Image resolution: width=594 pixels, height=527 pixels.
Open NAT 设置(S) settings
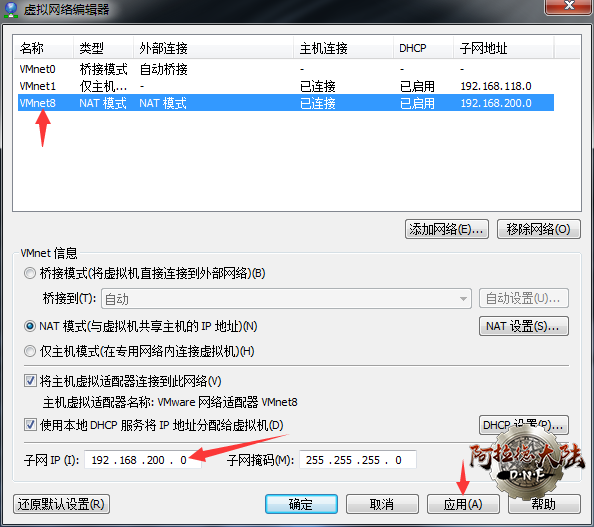(524, 326)
